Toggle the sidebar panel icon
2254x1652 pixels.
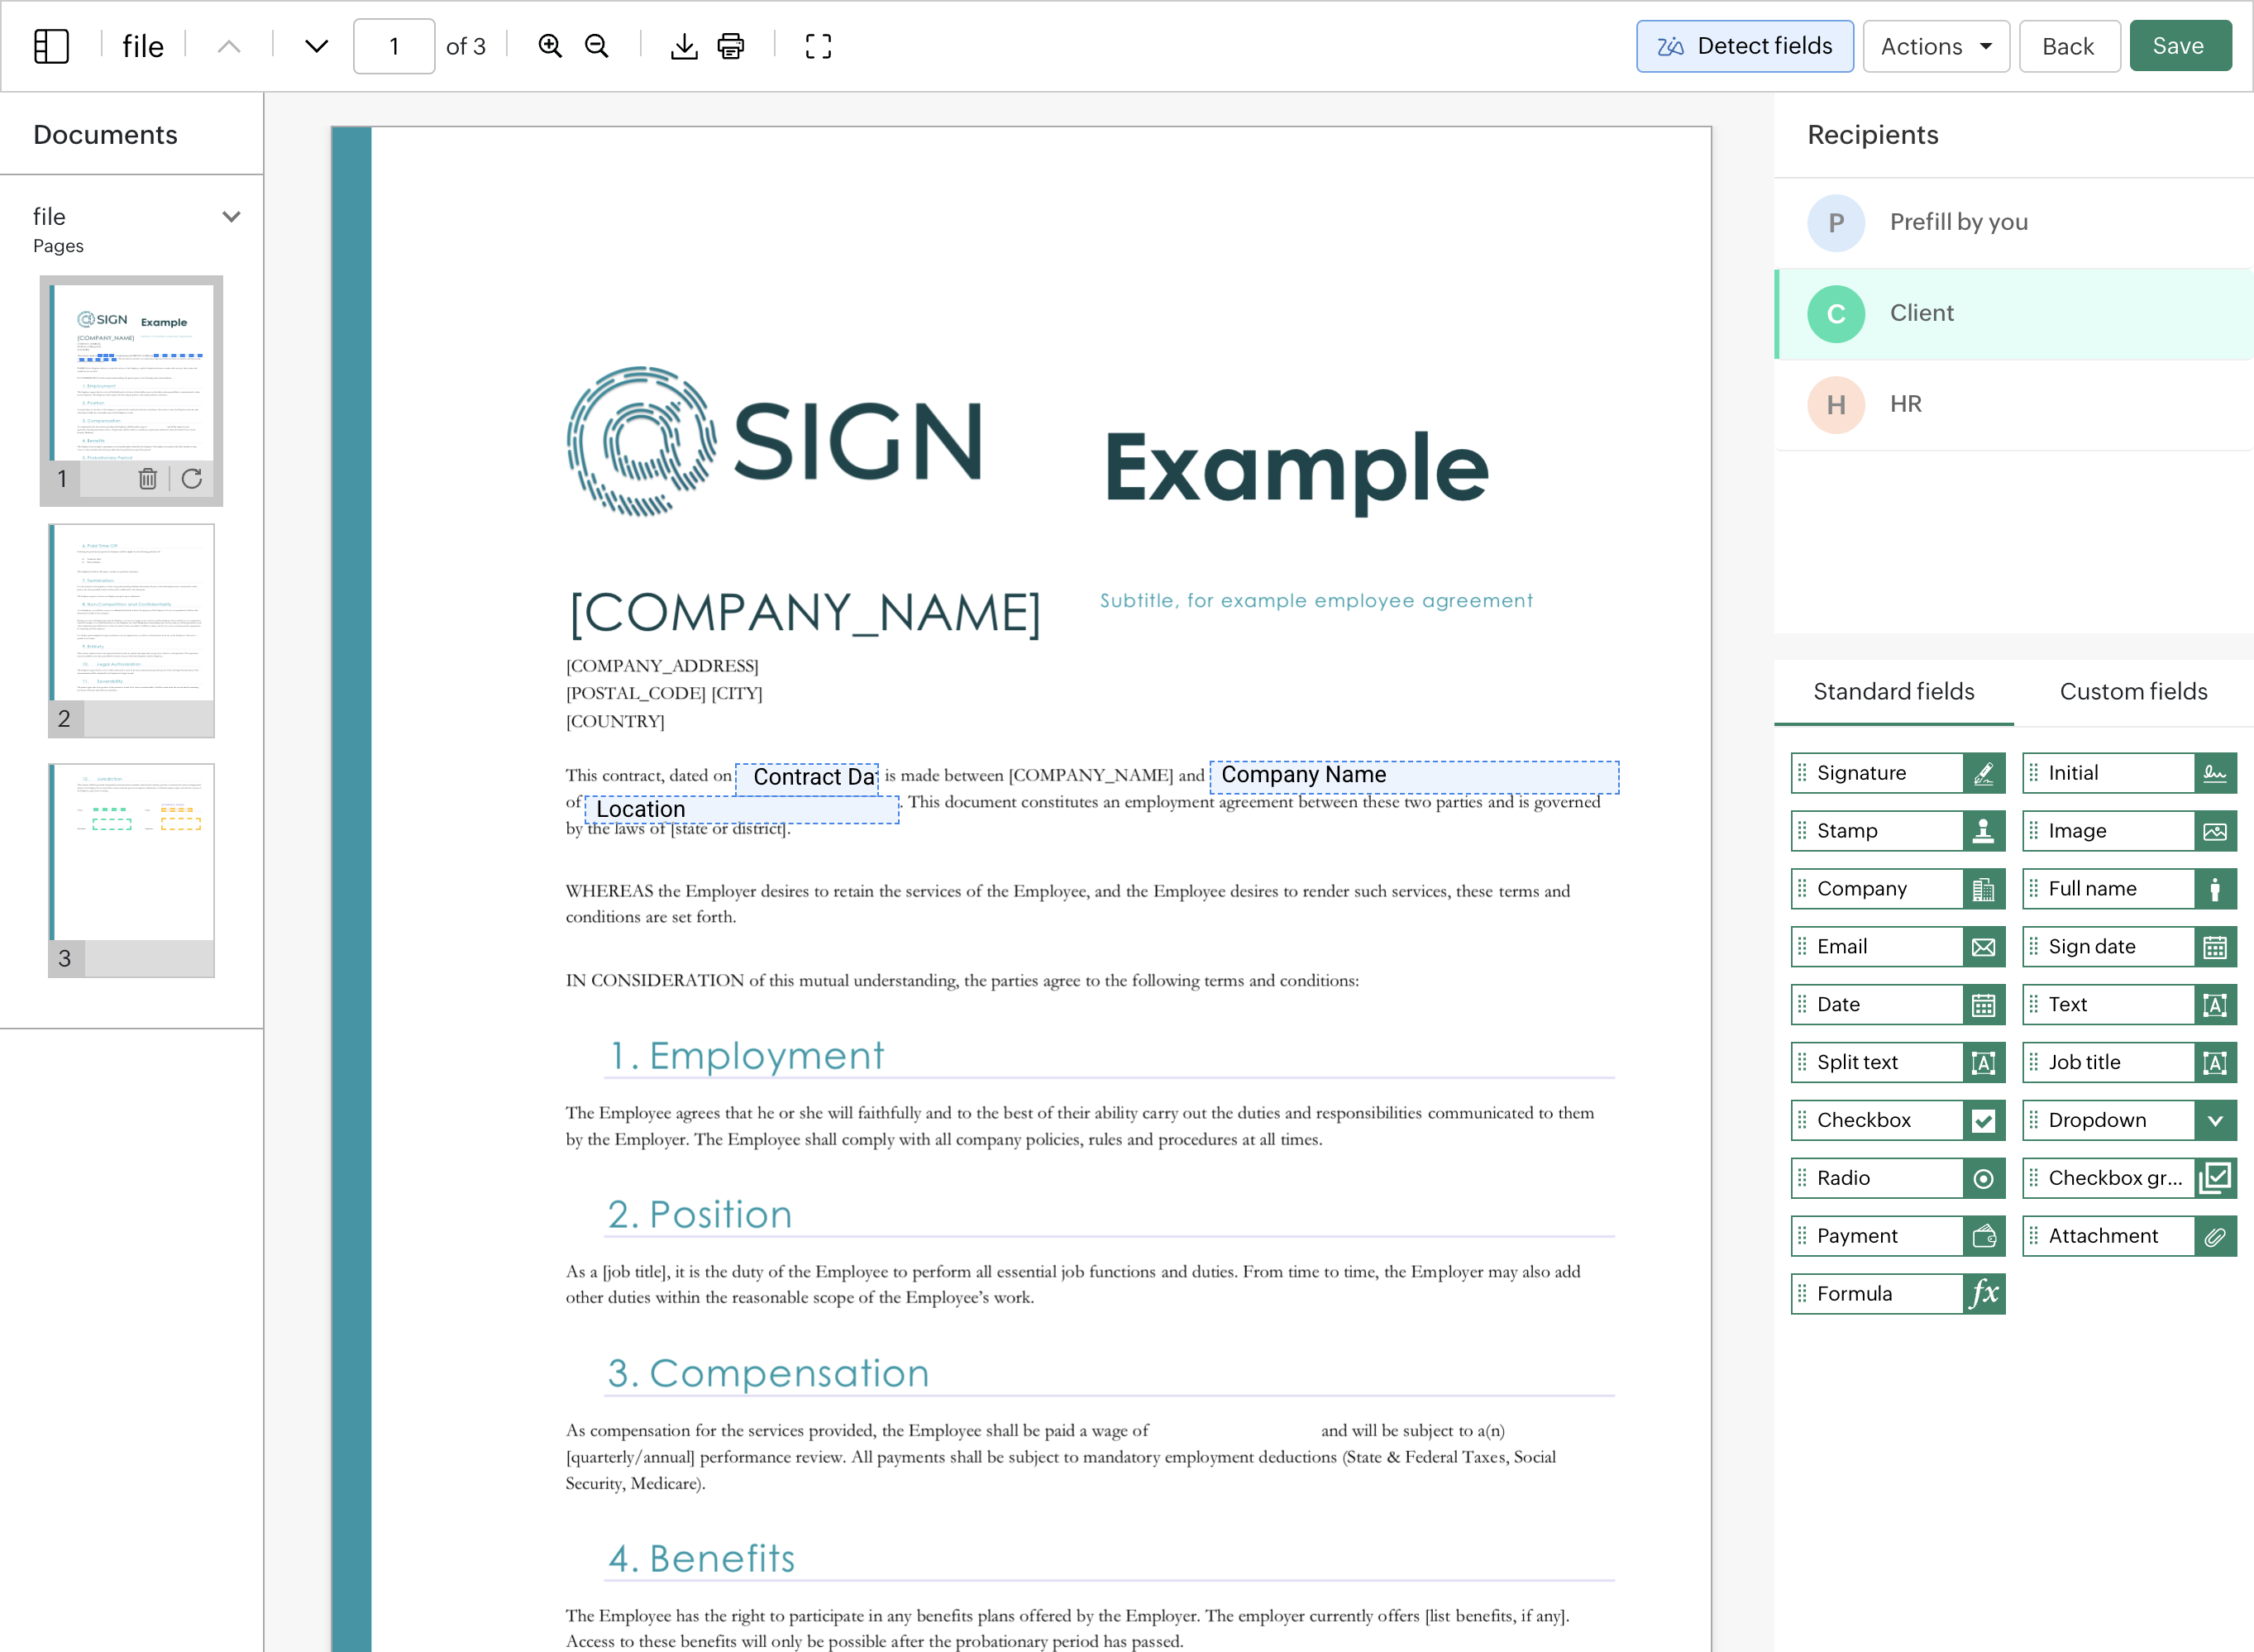(x=51, y=46)
